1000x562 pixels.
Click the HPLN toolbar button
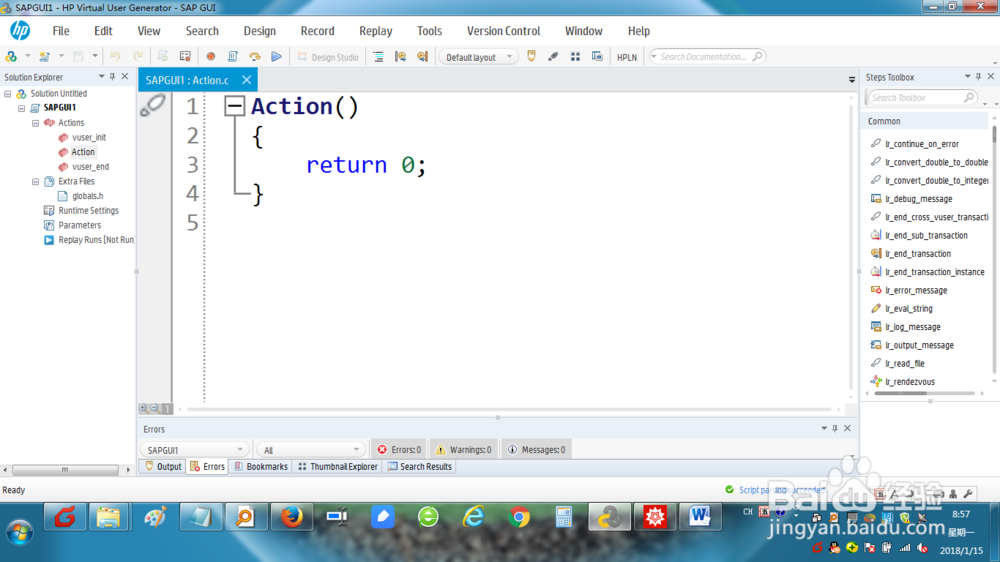tap(626, 57)
